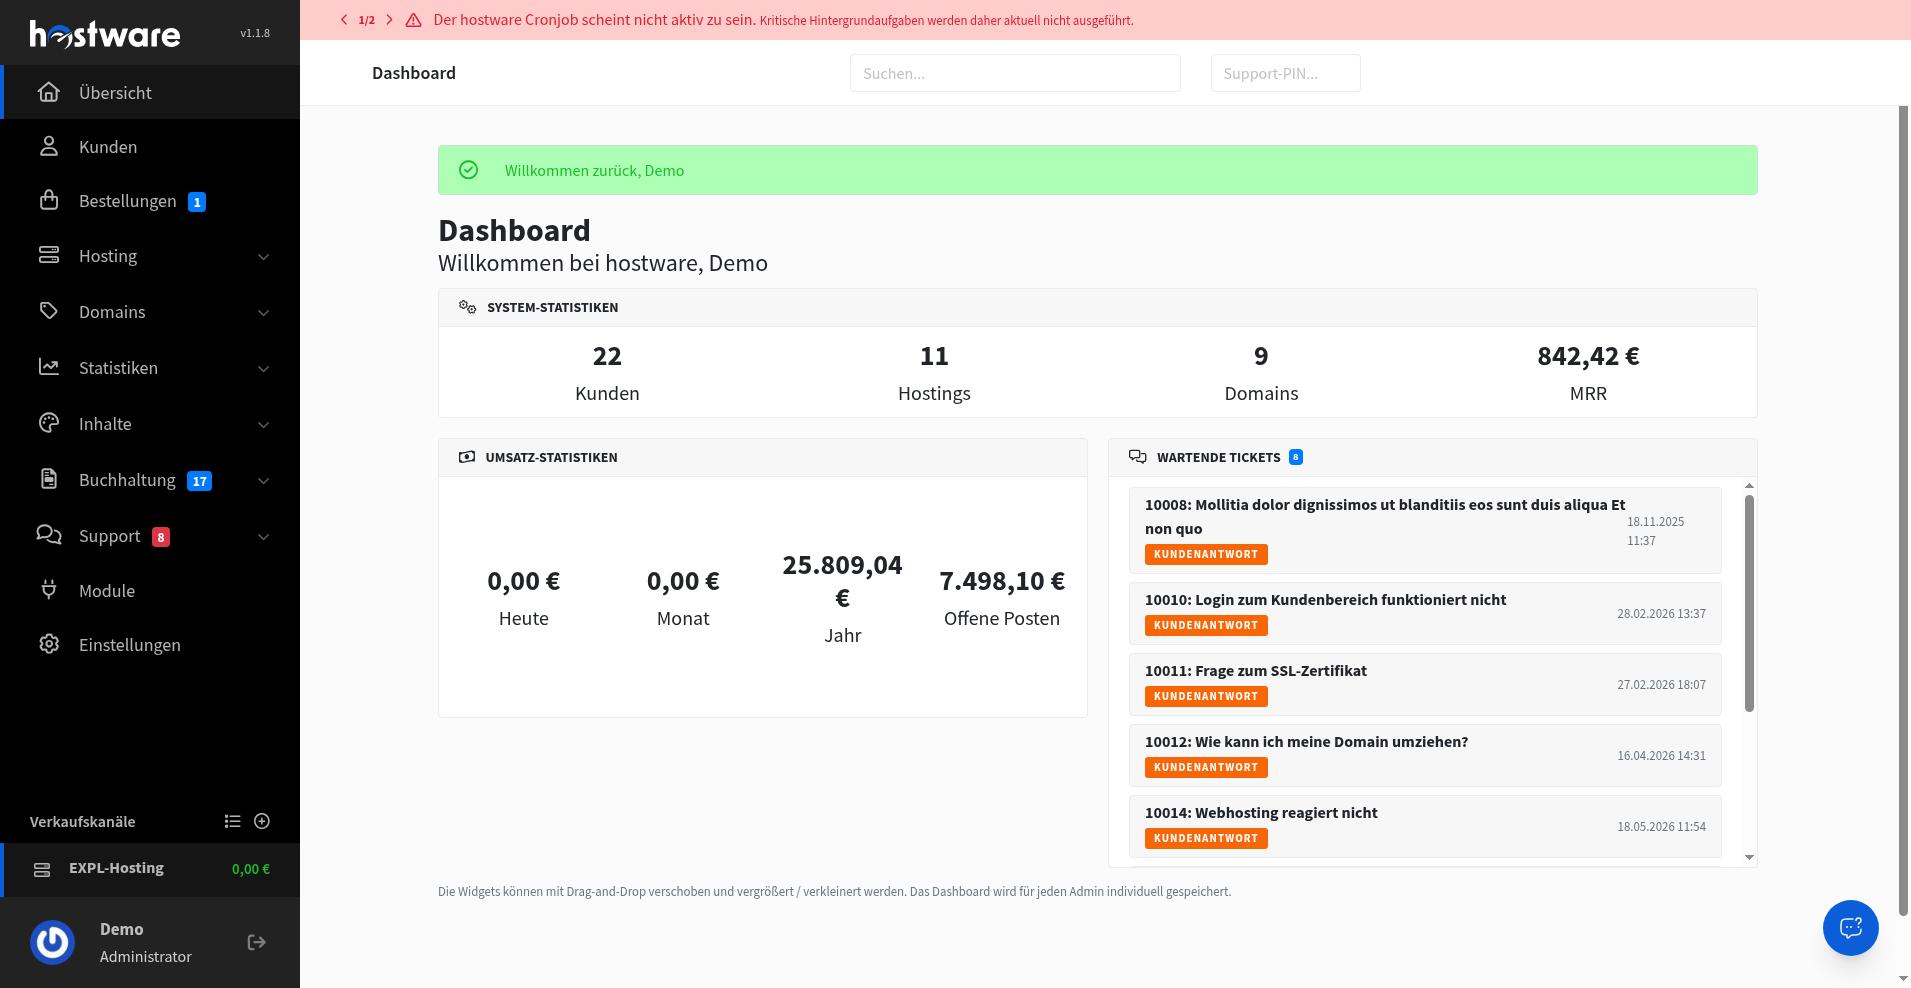This screenshot has width=1911, height=988.
Task: Click the Inhalte palette icon
Action: tap(49, 423)
